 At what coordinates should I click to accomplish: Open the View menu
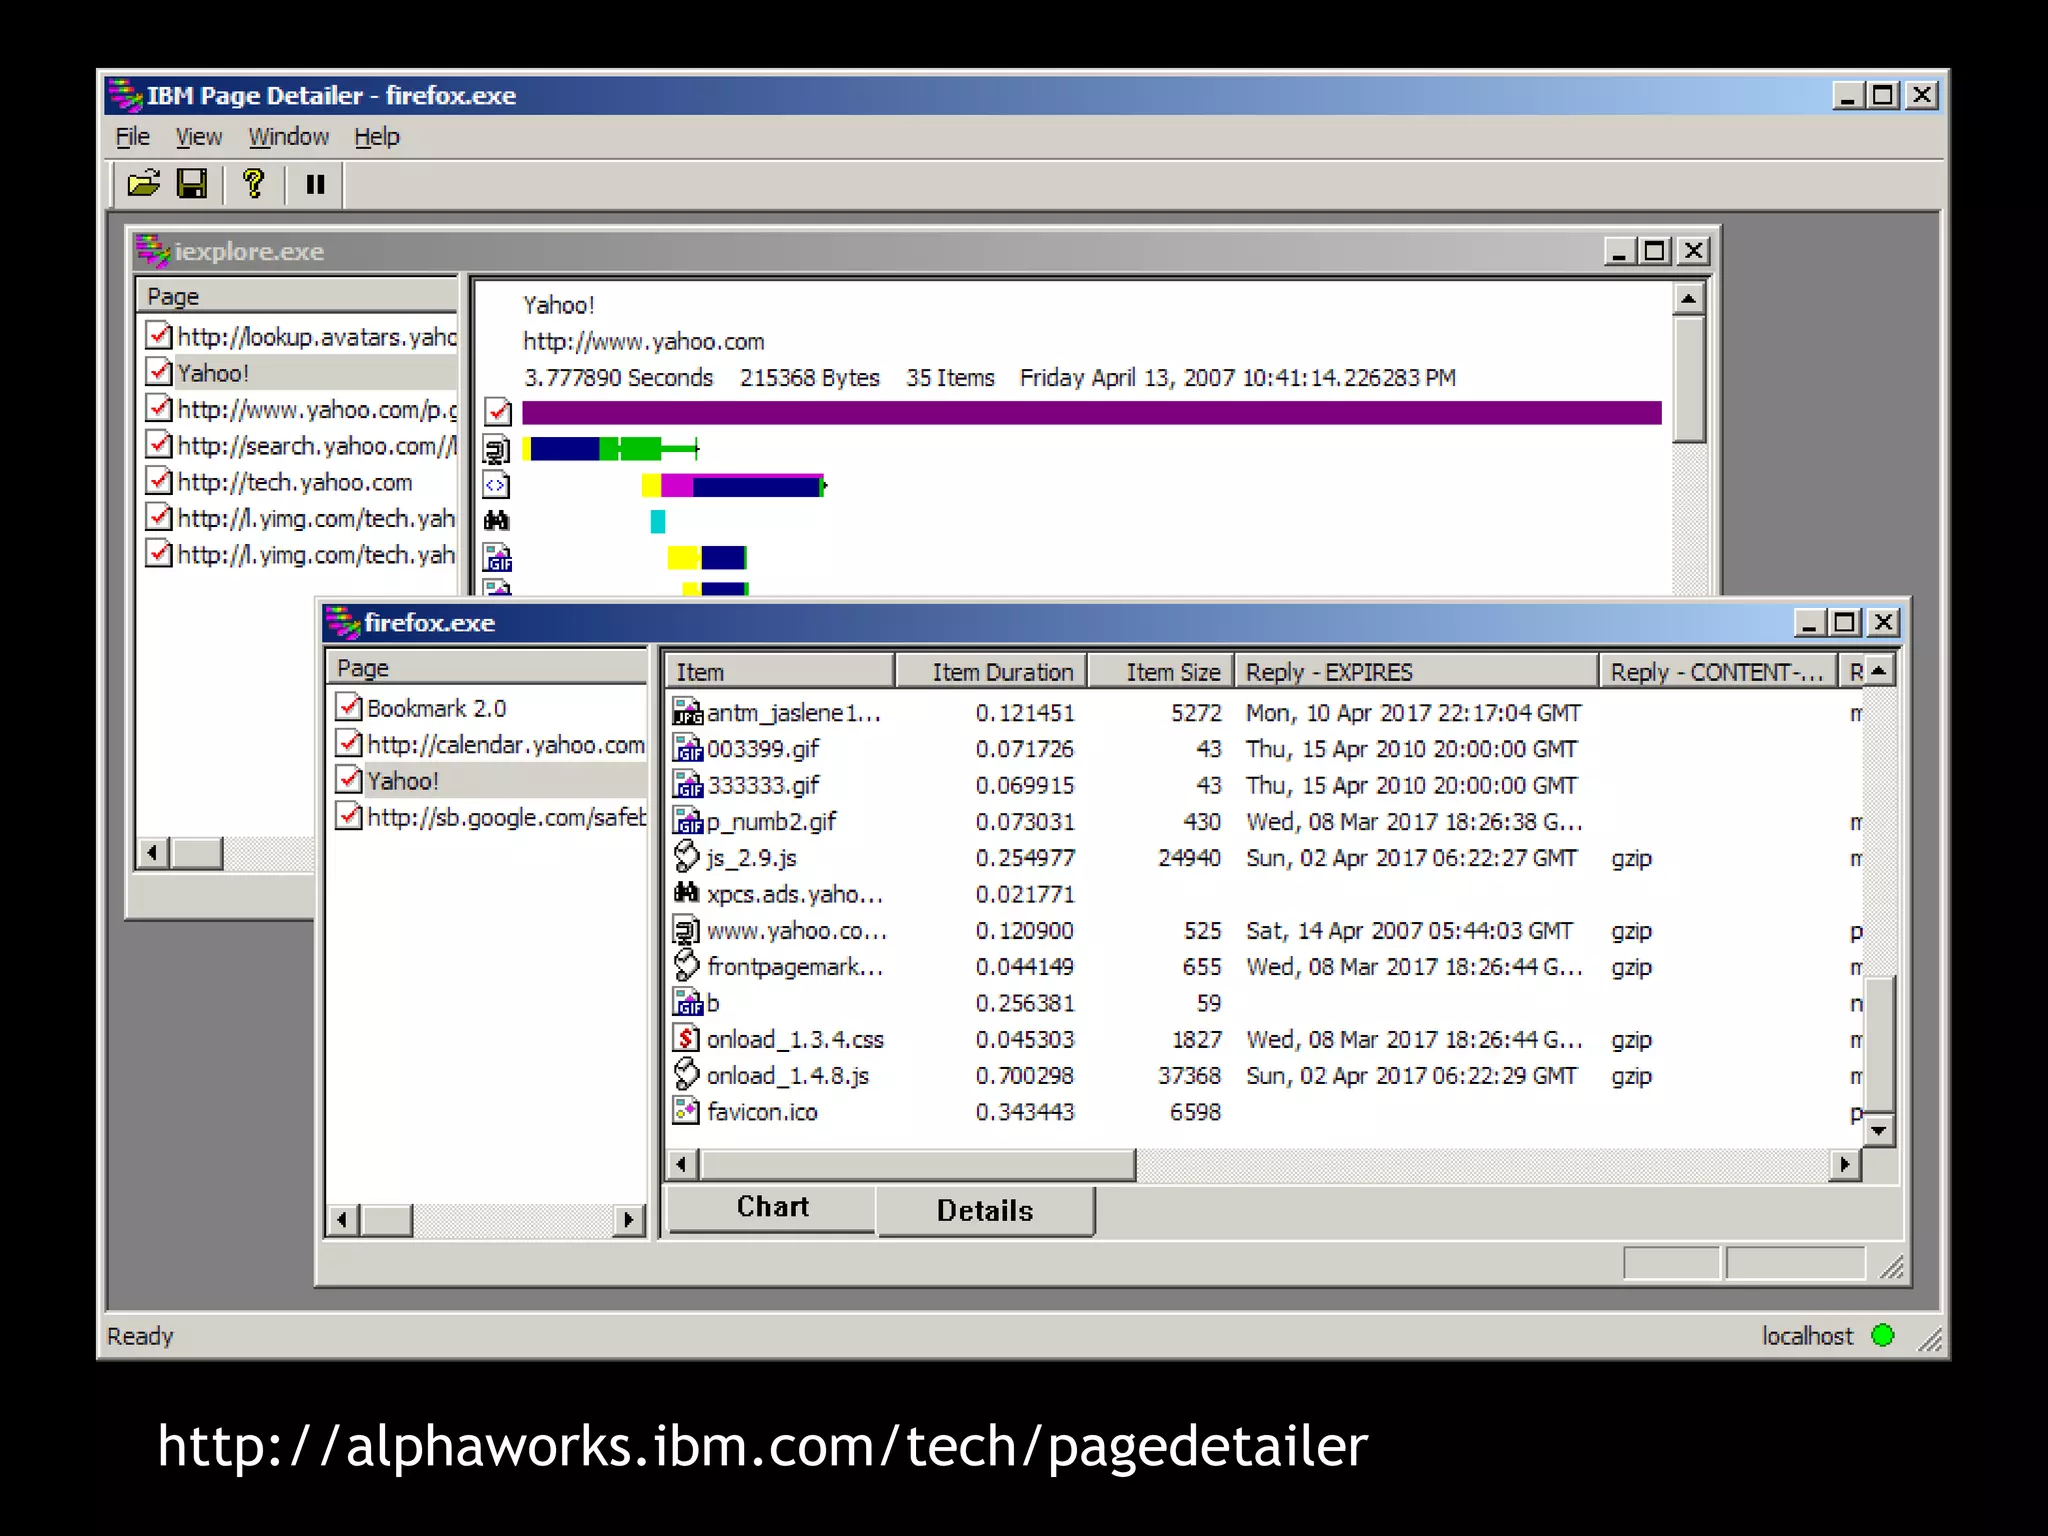[199, 137]
